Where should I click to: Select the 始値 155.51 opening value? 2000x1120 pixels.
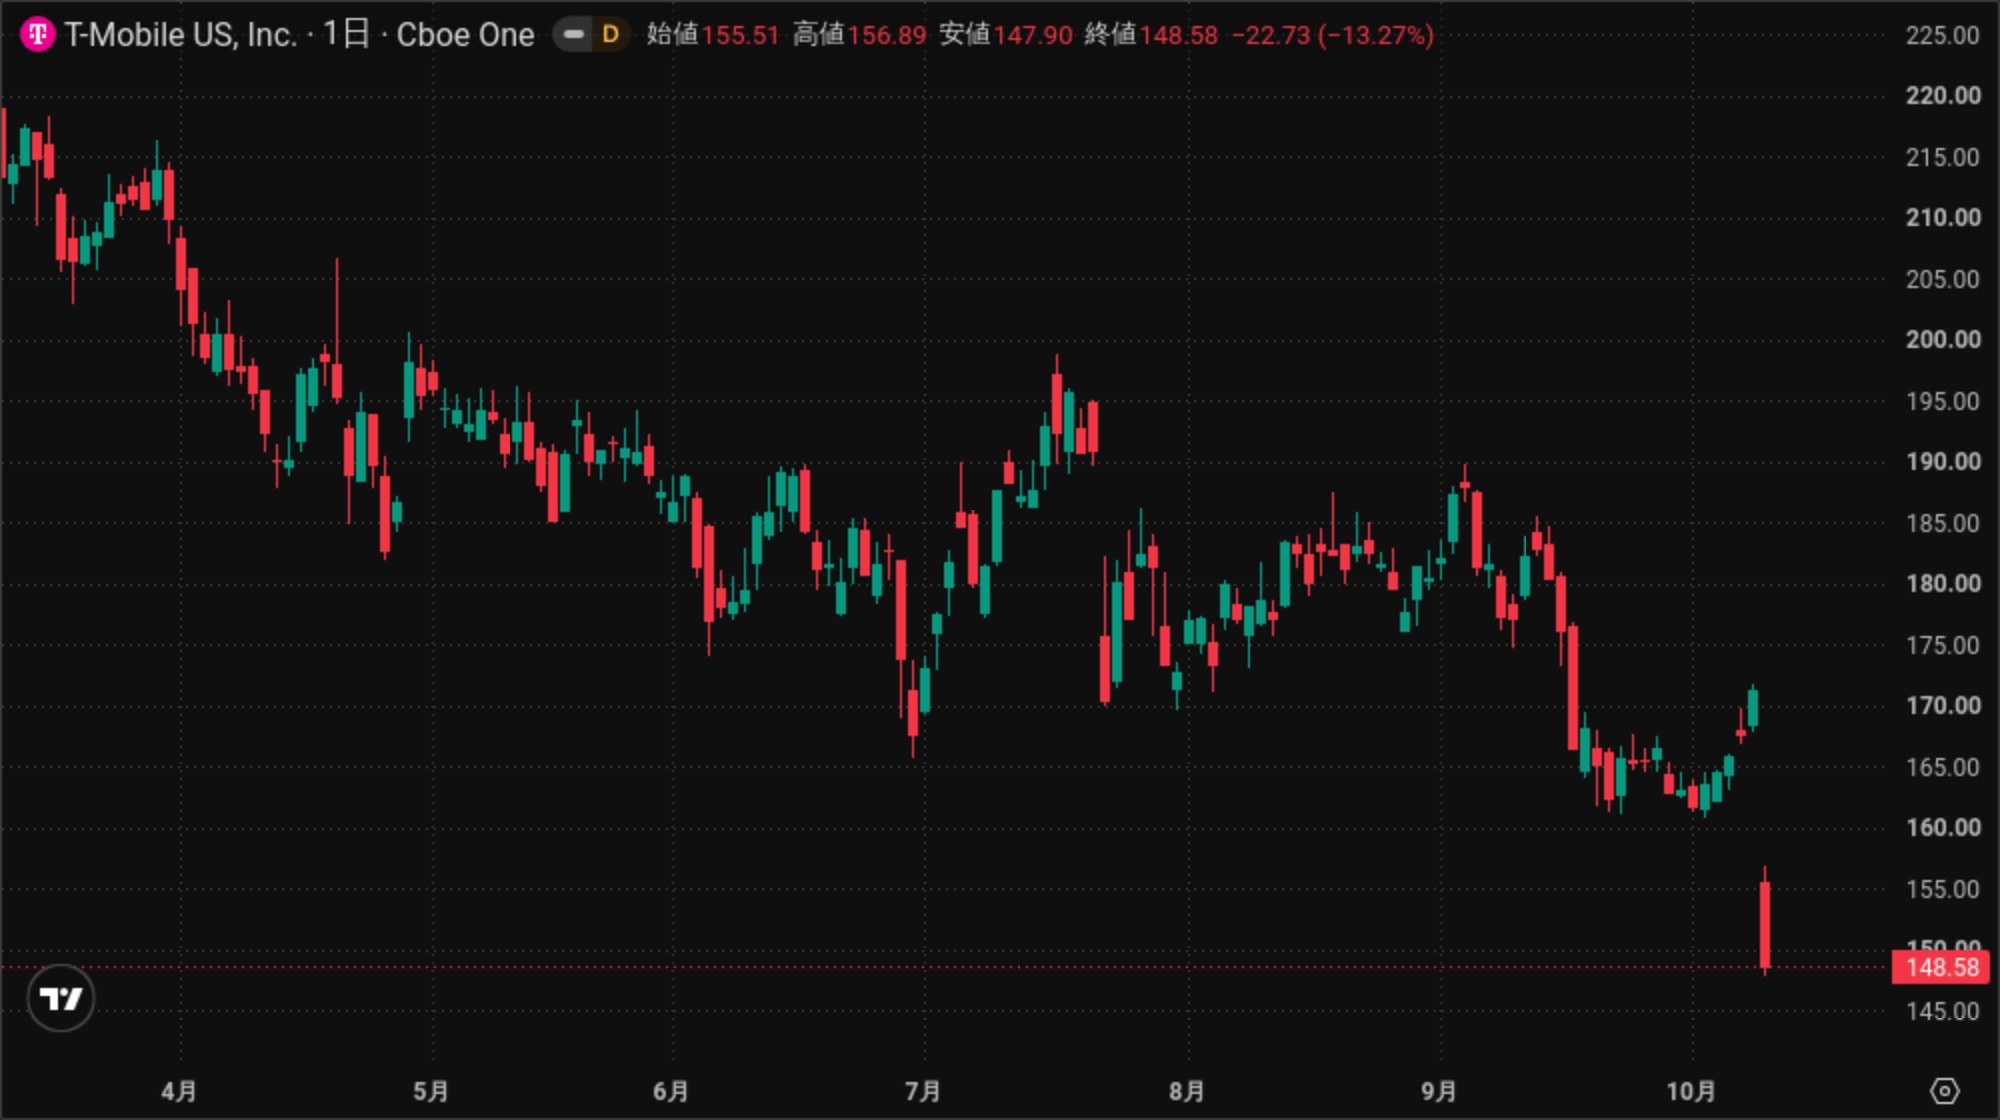pos(713,35)
